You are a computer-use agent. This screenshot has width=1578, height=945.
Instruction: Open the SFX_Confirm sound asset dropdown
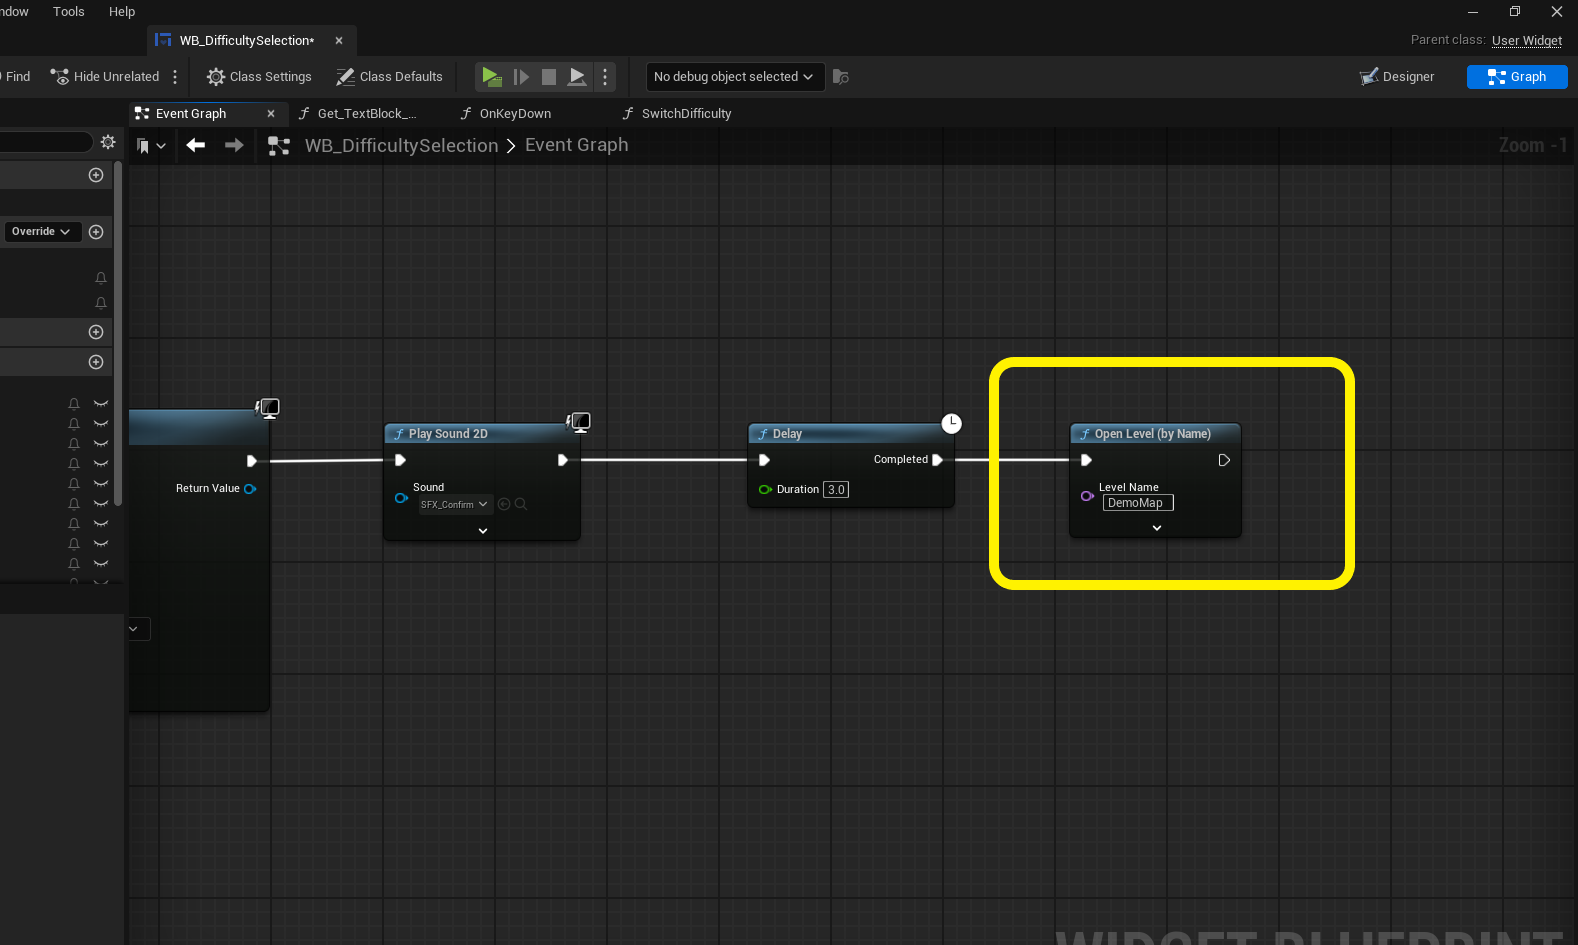point(454,505)
